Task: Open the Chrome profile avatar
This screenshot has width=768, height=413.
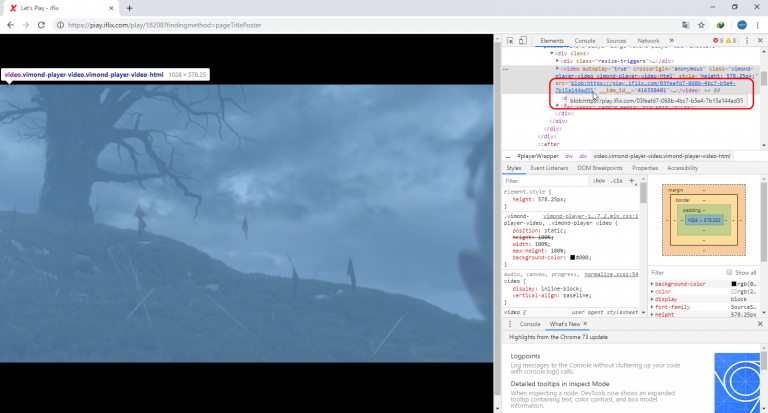Action: click(x=742, y=25)
